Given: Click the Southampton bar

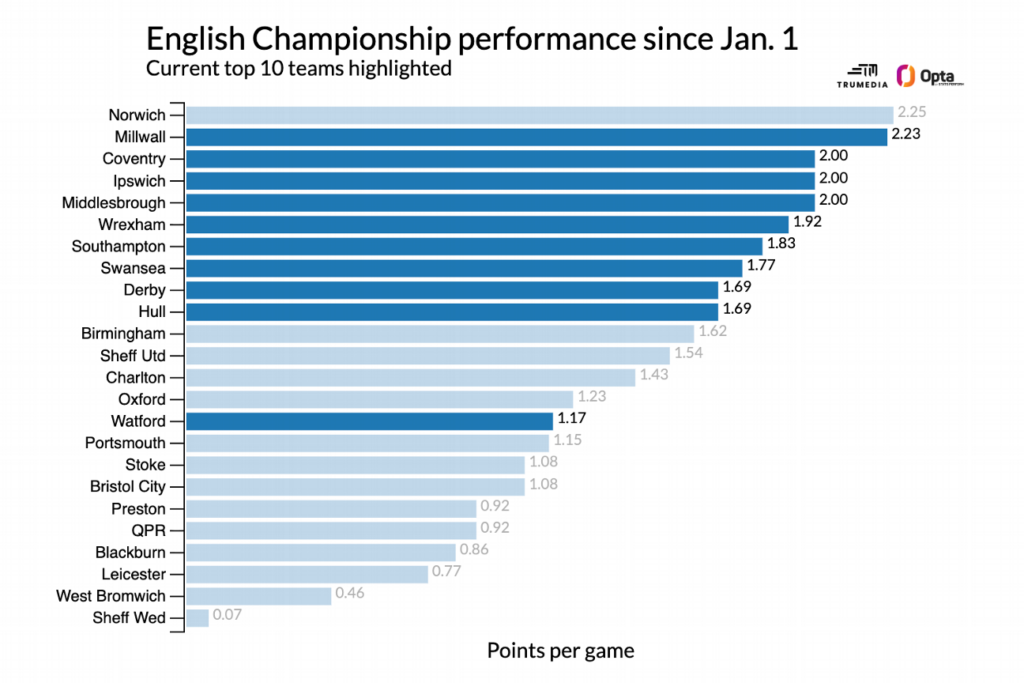Looking at the screenshot, I should [x=473, y=246].
